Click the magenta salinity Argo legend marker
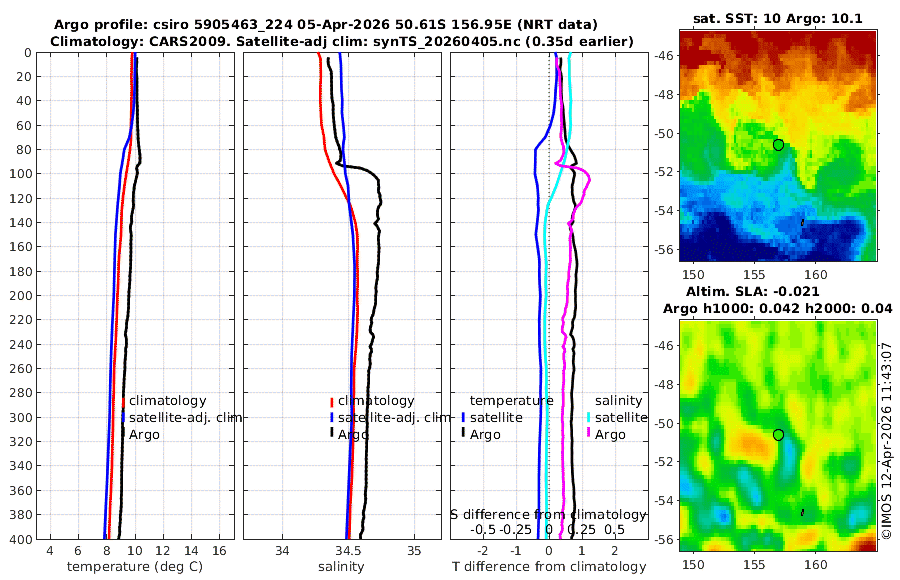 (589, 435)
